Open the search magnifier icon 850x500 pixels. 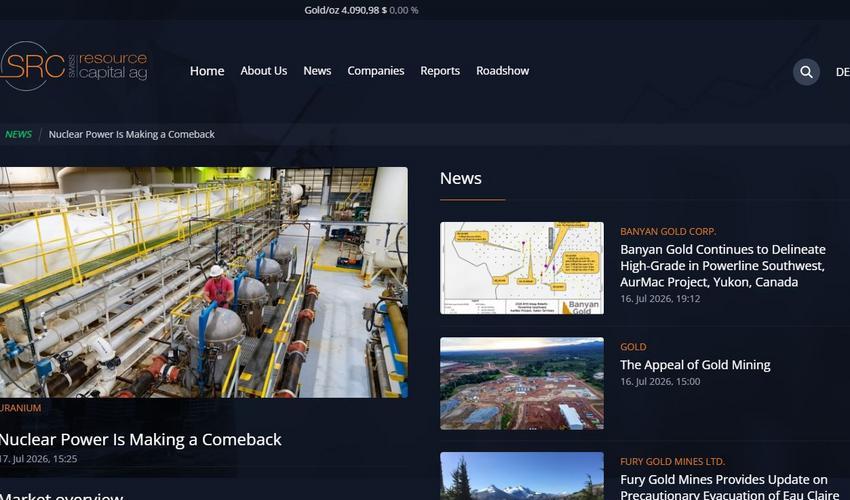806,72
